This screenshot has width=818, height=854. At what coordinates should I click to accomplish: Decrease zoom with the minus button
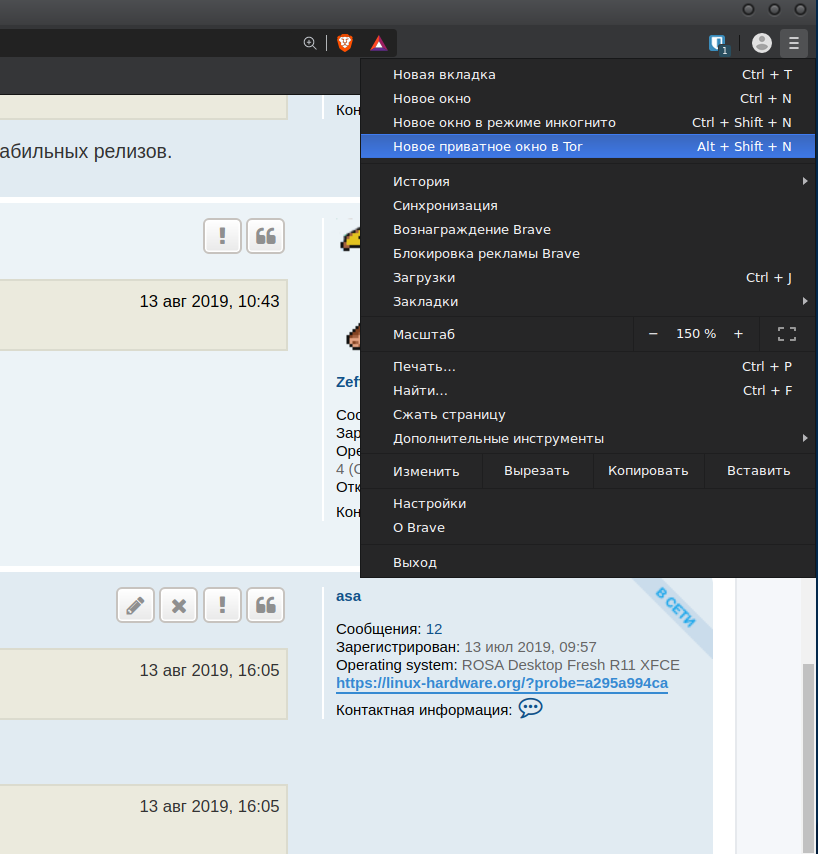pyautogui.click(x=653, y=334)
